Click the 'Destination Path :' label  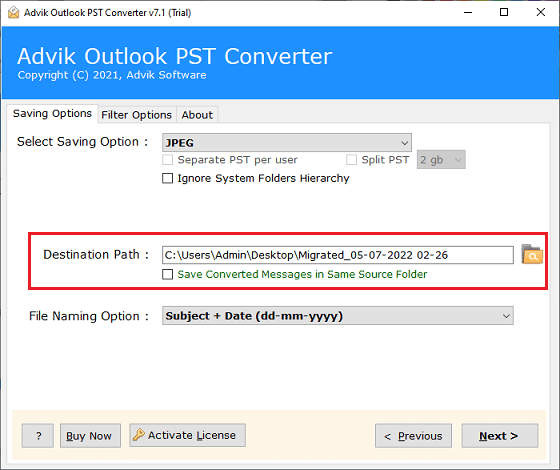pyautogui.click(x=96, y=255)
